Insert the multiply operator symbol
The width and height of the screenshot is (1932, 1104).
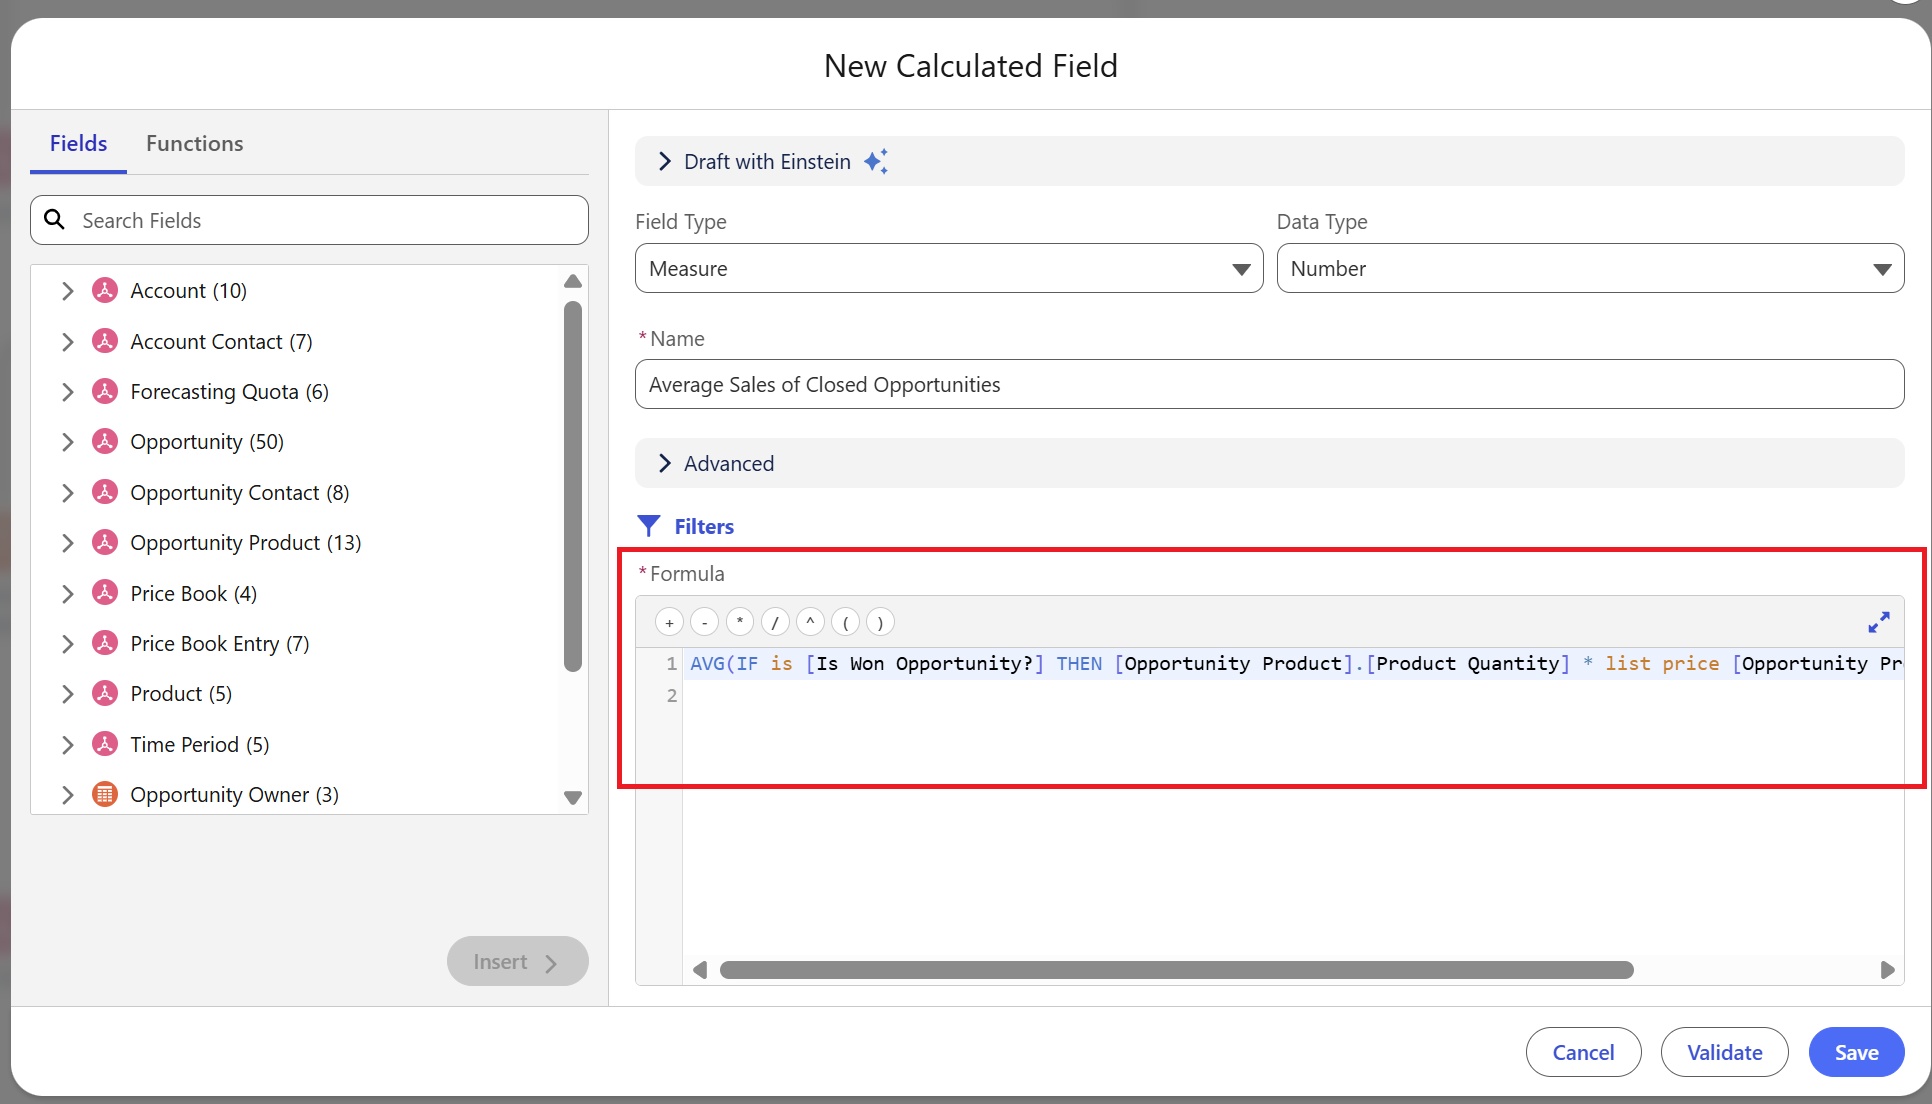tap(740, 623)
